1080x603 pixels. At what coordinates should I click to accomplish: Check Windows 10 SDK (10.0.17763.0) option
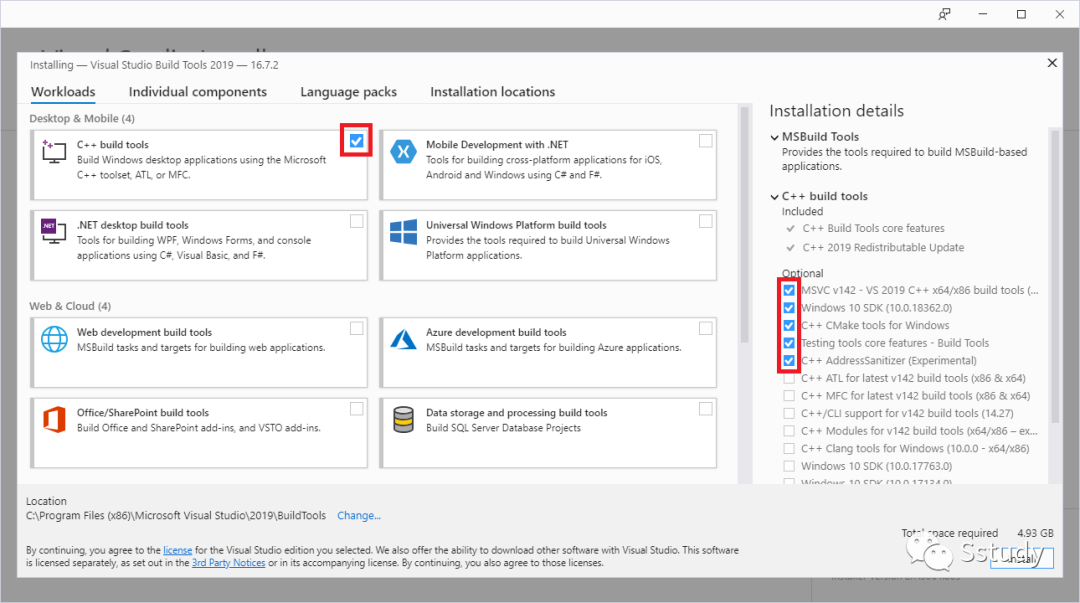click(x=789, y=466)
